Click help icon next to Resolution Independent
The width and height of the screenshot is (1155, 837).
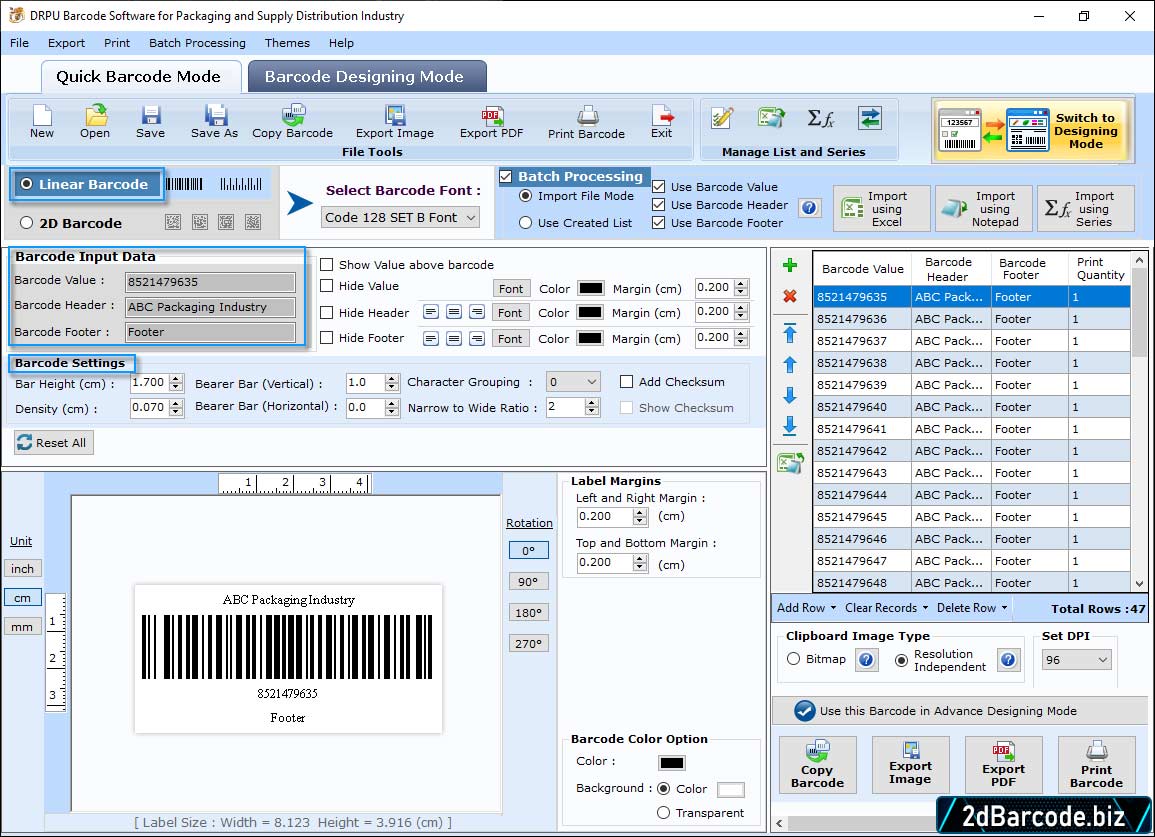(x=1008, y=659)
